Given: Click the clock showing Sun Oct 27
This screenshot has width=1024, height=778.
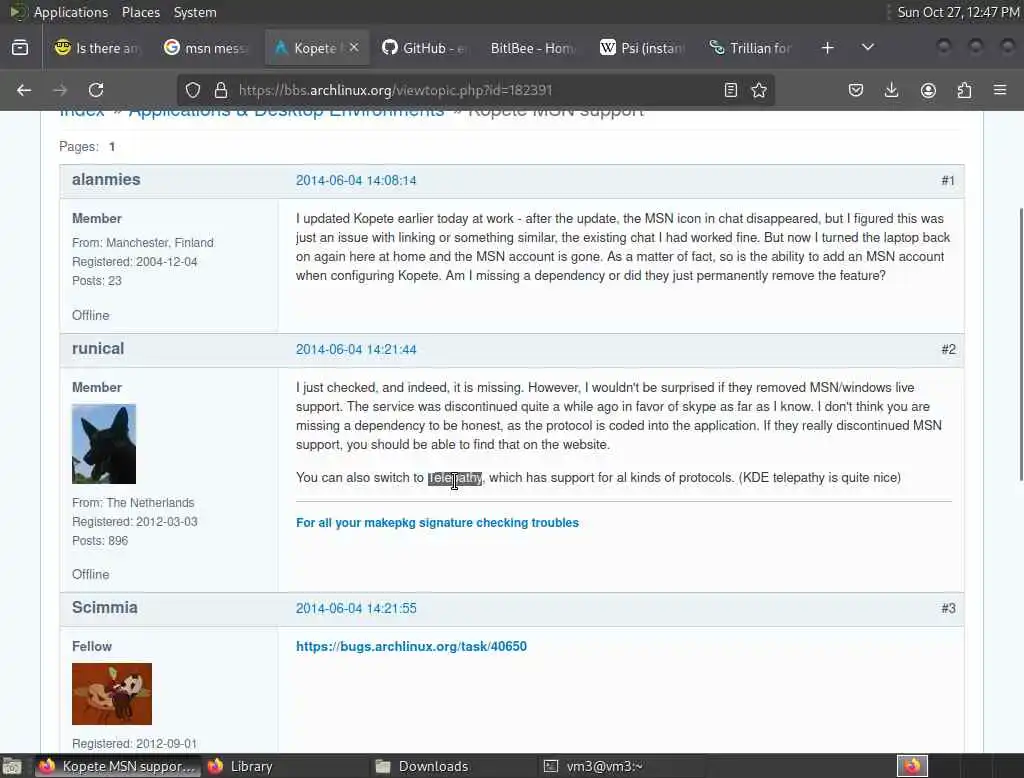Looking at the screenshot, I should (x=958, y=12).
